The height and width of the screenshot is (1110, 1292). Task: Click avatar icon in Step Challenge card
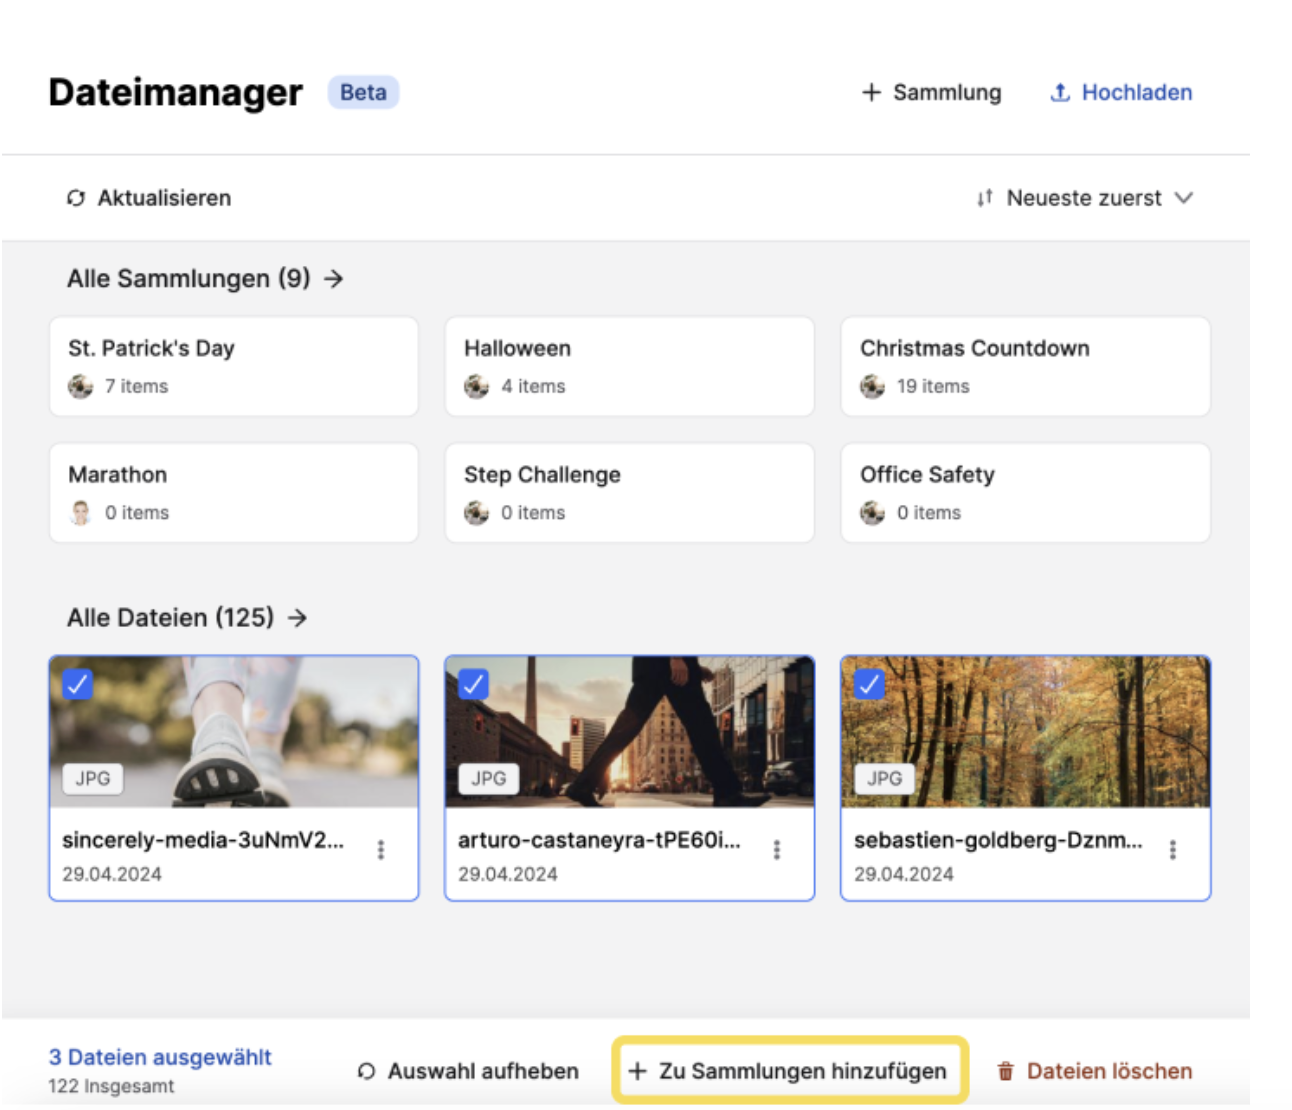[x=477, y=513]
